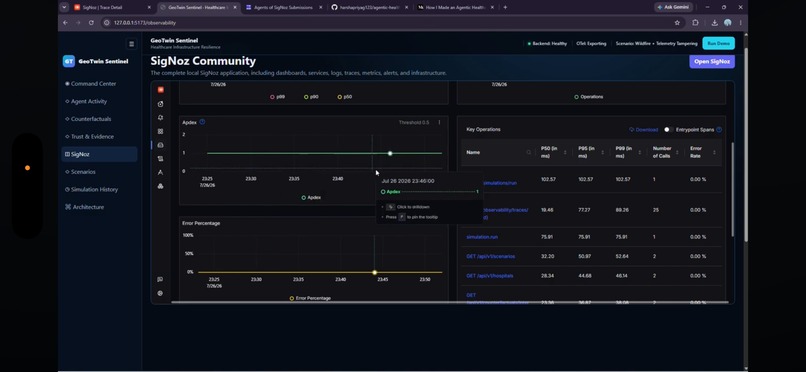Click the Key Operations table vertical scrollbar
Screen dimensions: 806x372
pos(732,190)
